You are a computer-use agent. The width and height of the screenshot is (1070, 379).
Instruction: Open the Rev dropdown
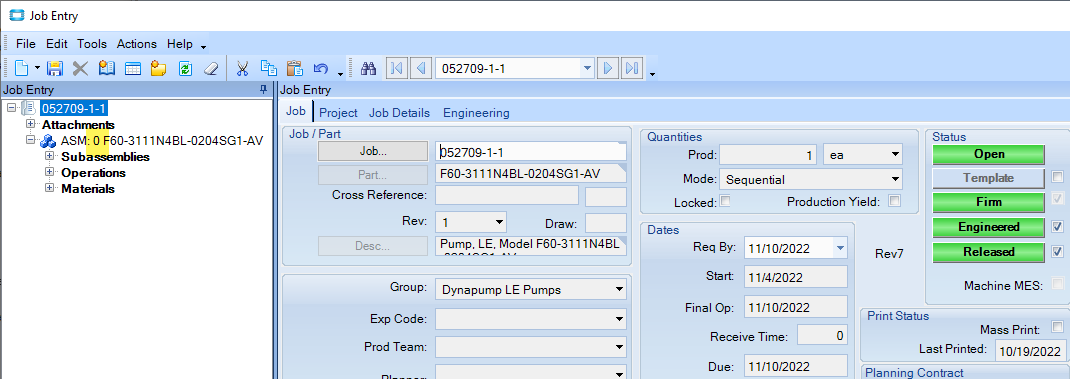pyautogui.click(x=499, y=222)
